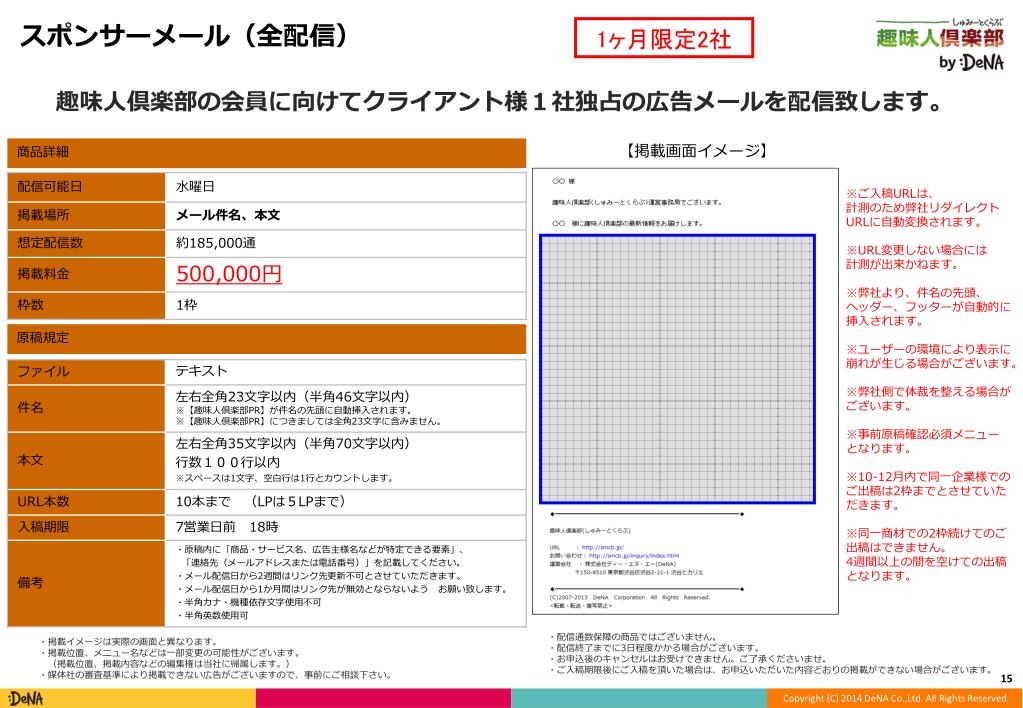Click the 半角カナ・機種依存文字使用不可 note
Viewport: 1023px width, 708px height.
(249, 602)
